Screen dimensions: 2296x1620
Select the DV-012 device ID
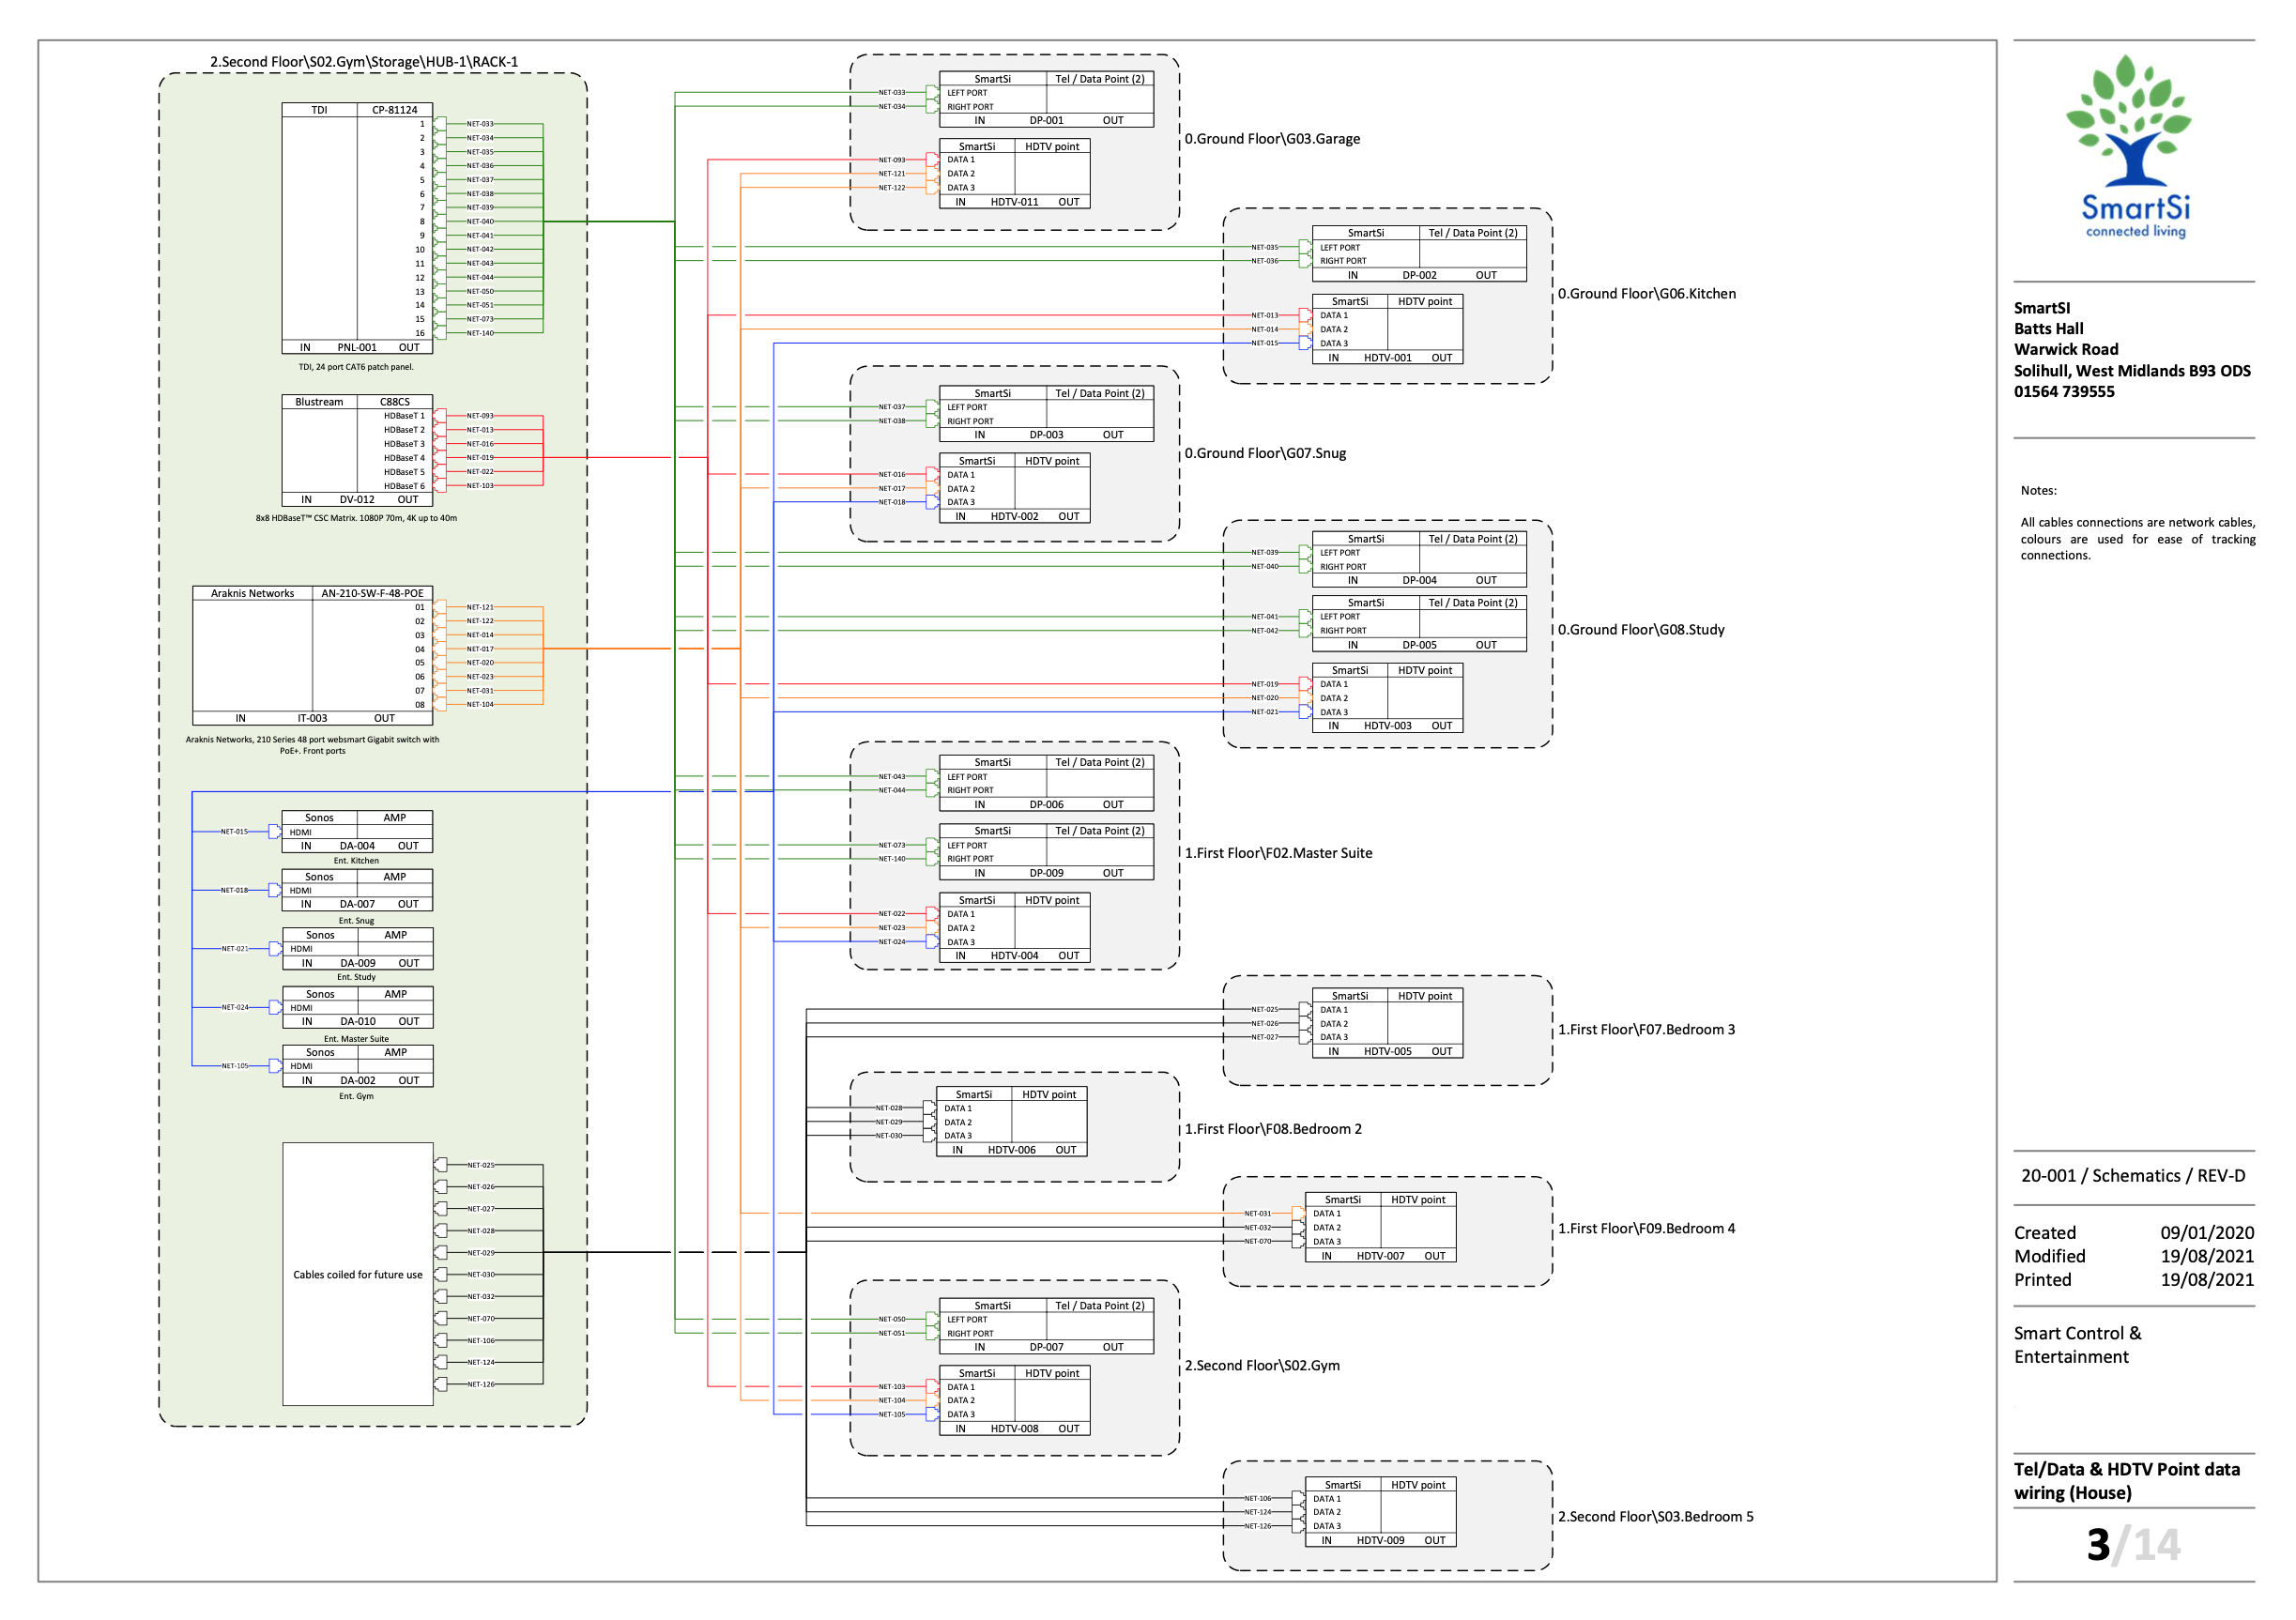[357, 500]
